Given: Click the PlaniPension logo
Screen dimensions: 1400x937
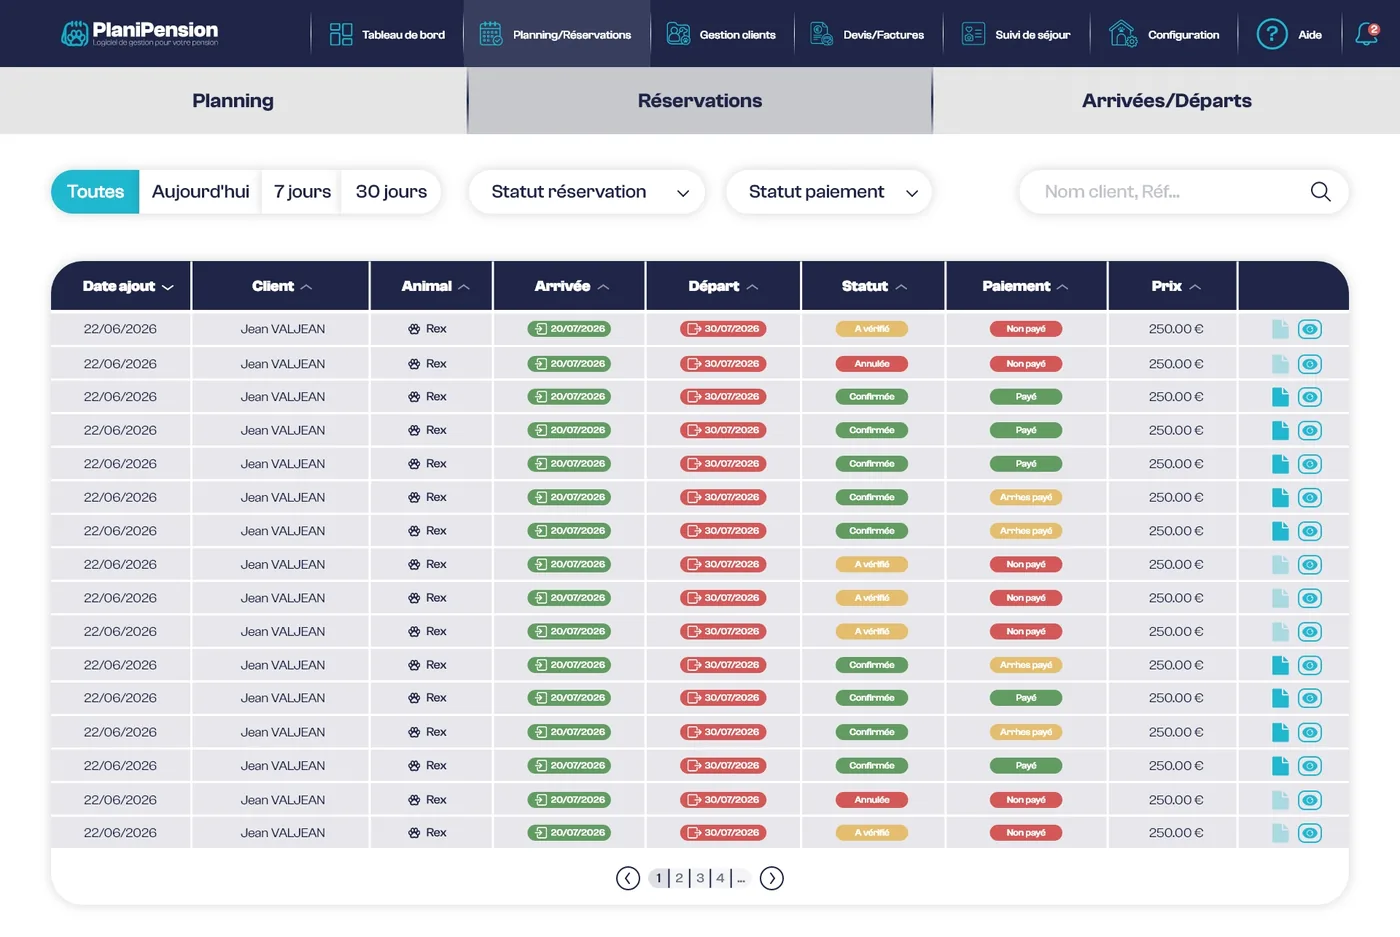Looking at the screenshot, I should coord(139,34).
